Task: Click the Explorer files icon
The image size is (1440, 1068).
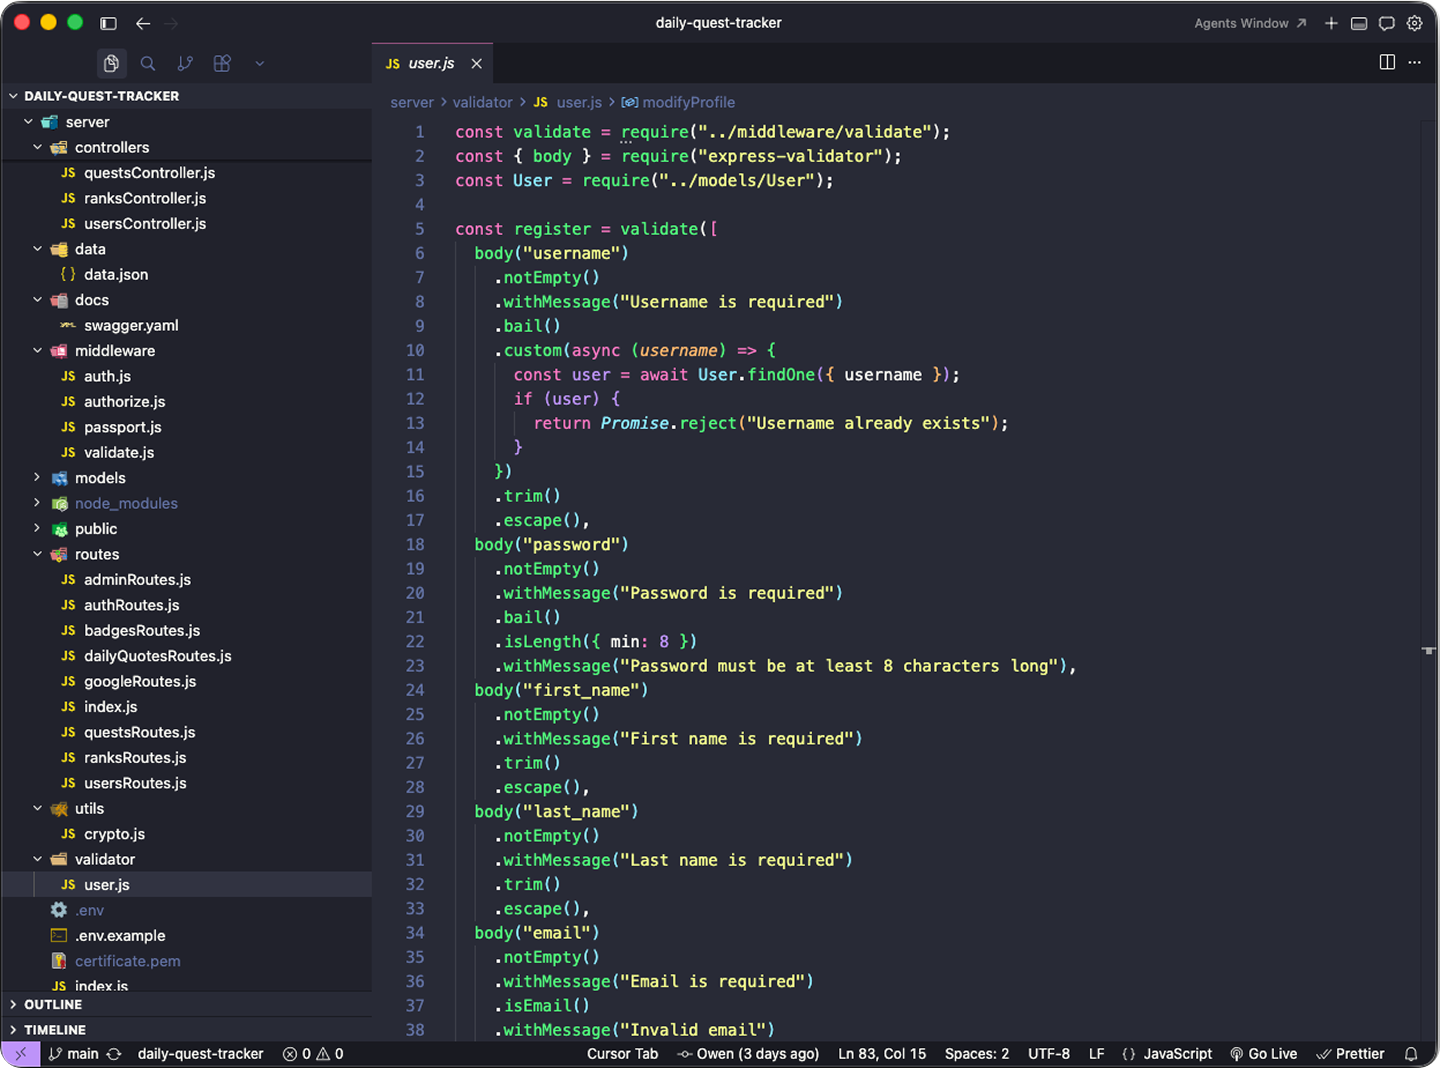Action: click(x=111, y=63)
